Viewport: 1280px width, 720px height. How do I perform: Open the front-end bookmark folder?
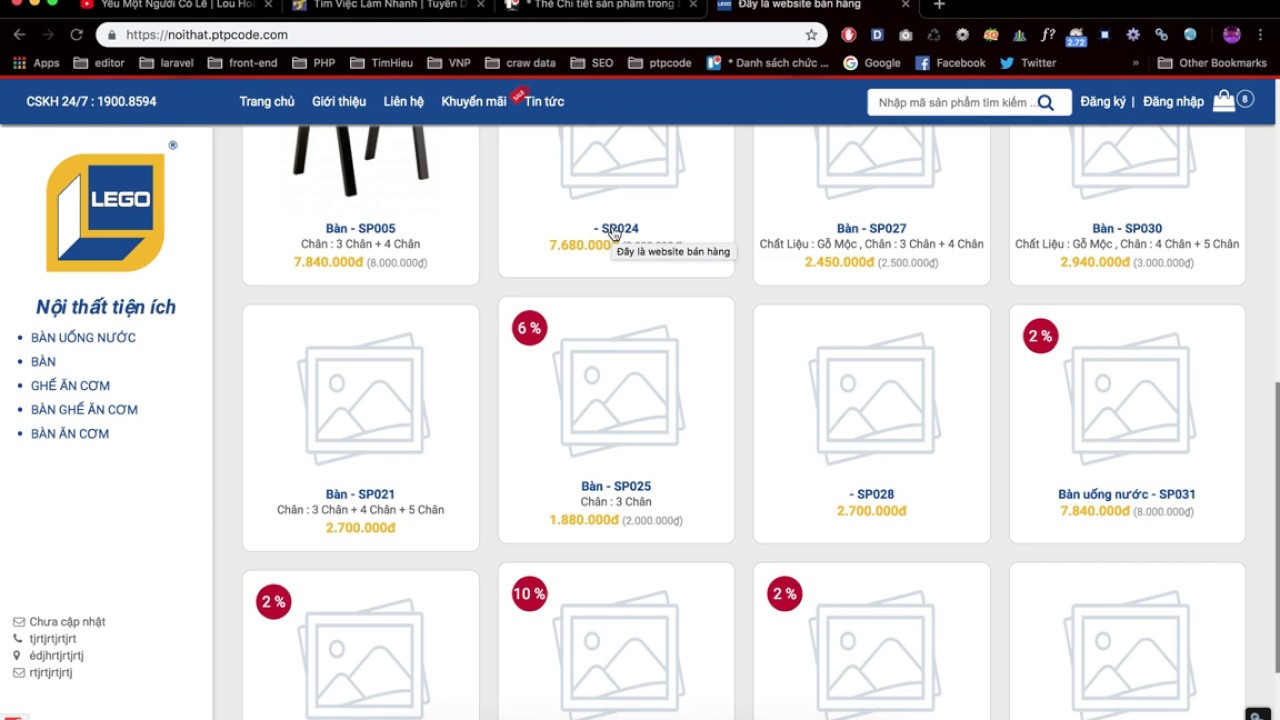click(243, 63)
